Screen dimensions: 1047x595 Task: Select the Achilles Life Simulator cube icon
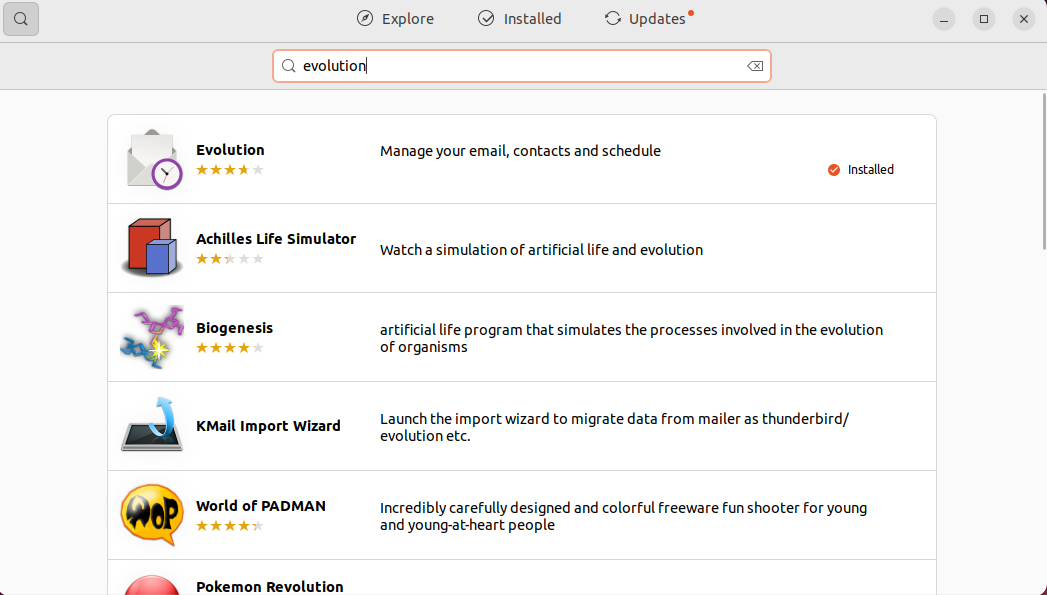pos(152,247)
